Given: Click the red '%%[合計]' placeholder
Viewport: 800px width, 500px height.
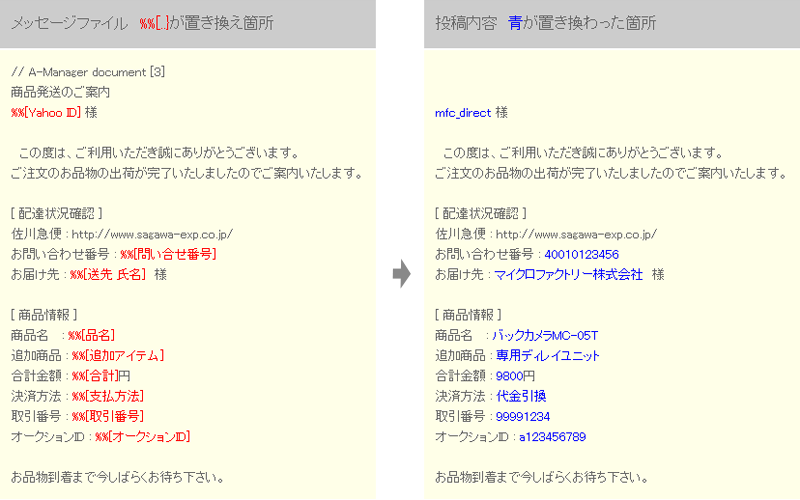Looking at the screenshot, I should pyautogui.click(x=95, y=376).
